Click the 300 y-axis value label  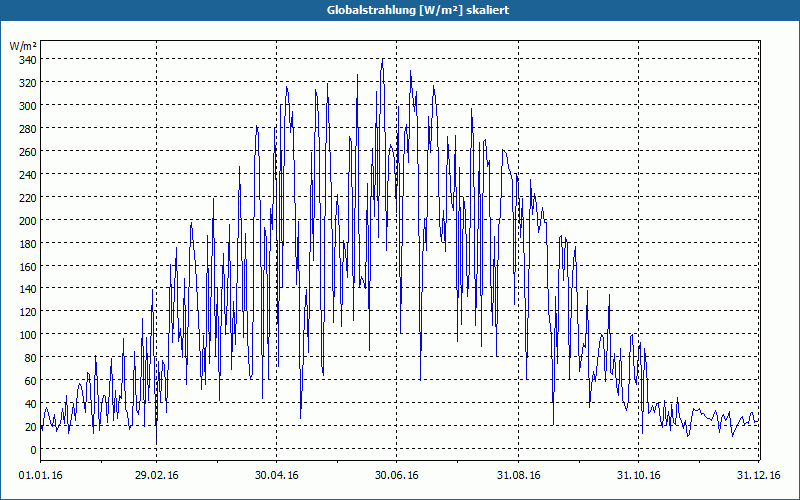pyautogui.click(x=28, y=106)
